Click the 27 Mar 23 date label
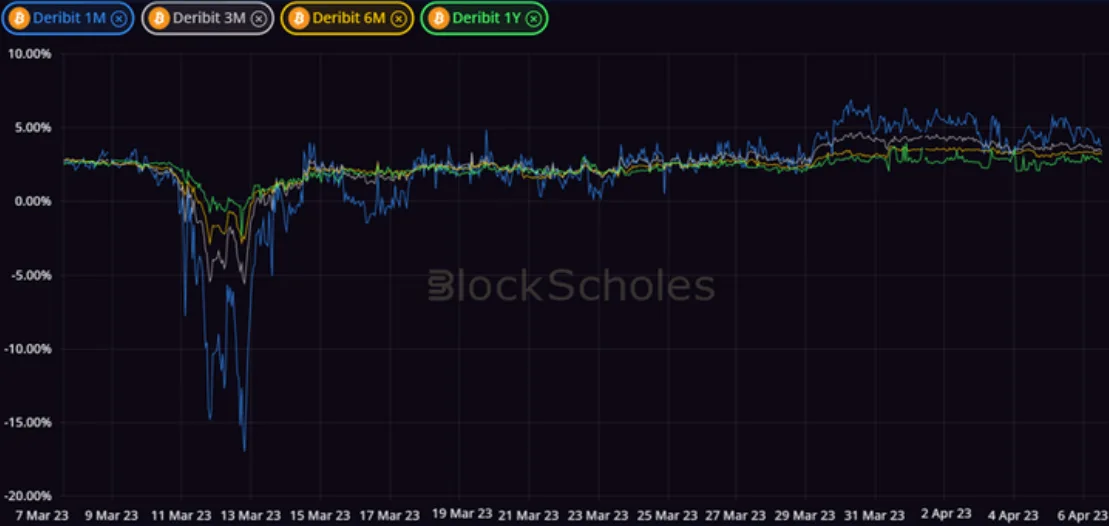 click(x=737, y=515)
